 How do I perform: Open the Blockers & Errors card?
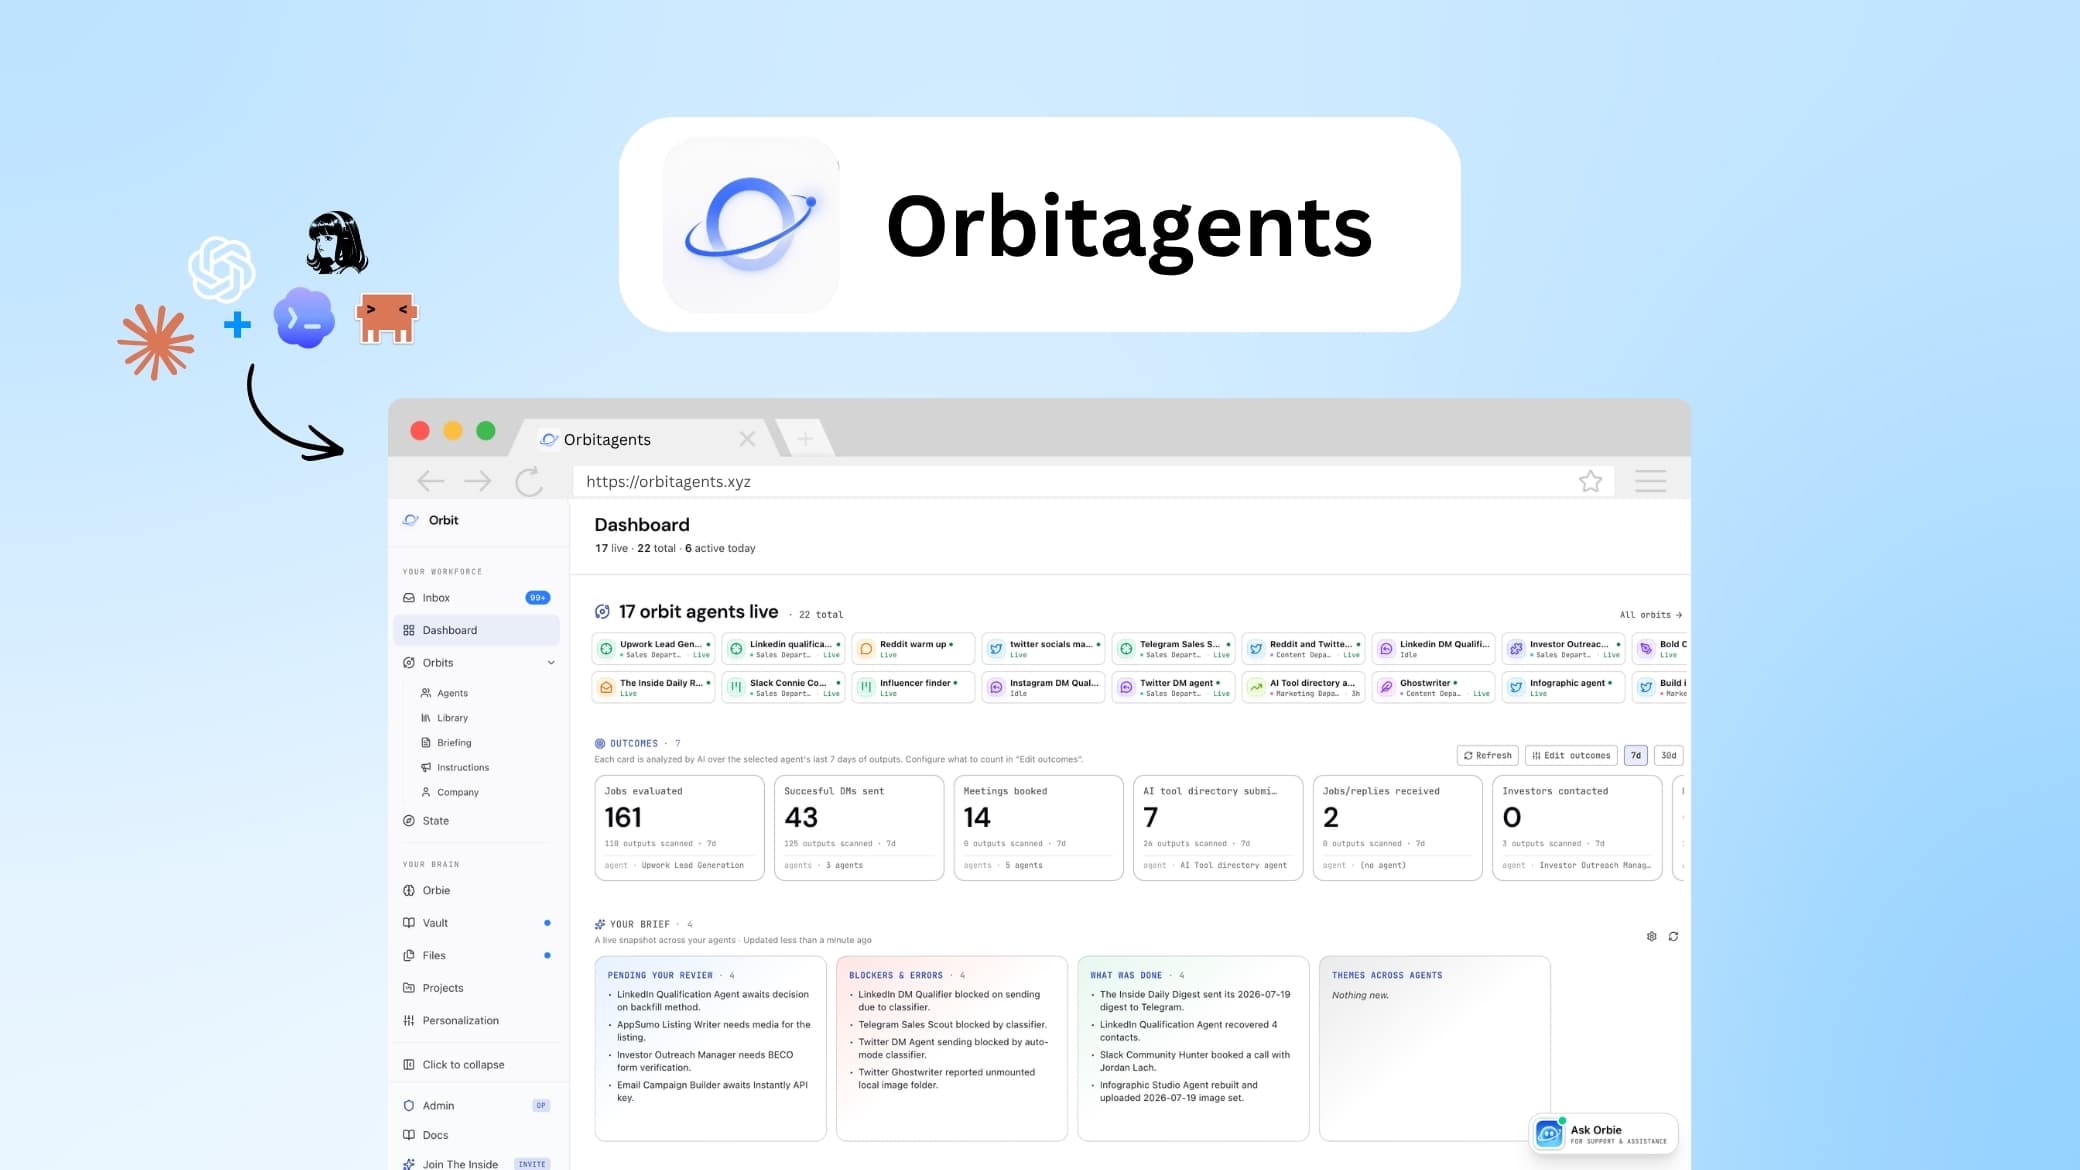[x=952, y=1049]
